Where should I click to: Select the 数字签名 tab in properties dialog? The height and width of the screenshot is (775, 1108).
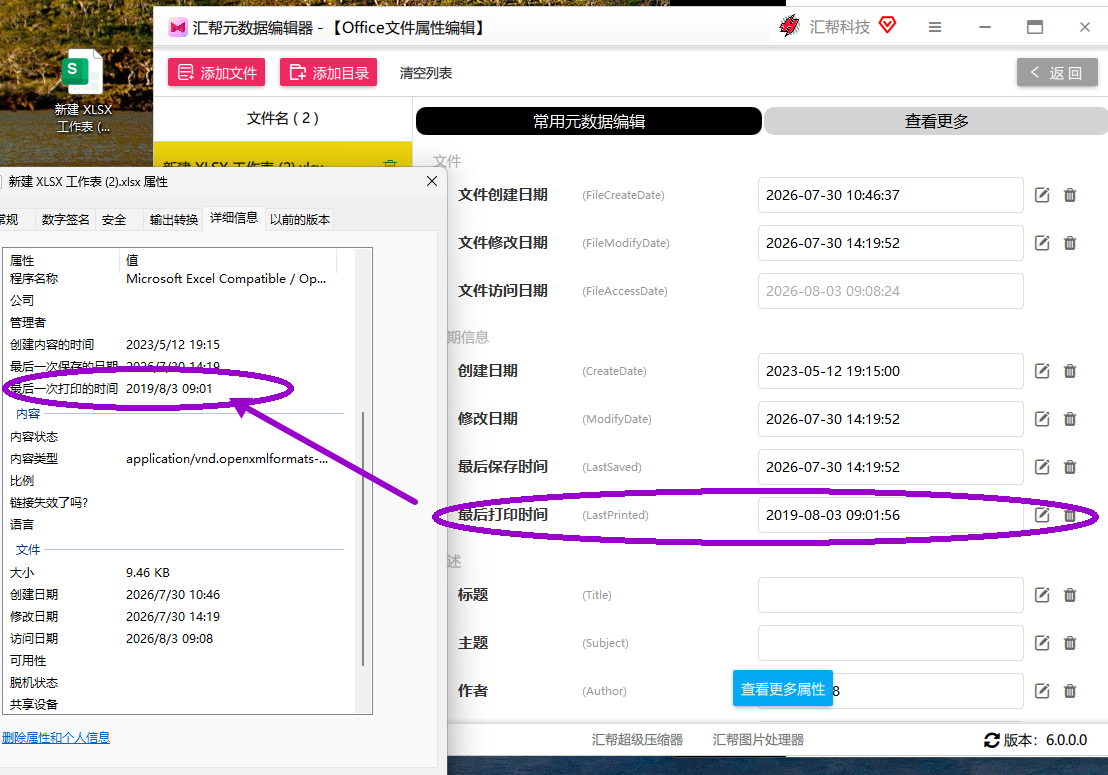coord(66,220)
